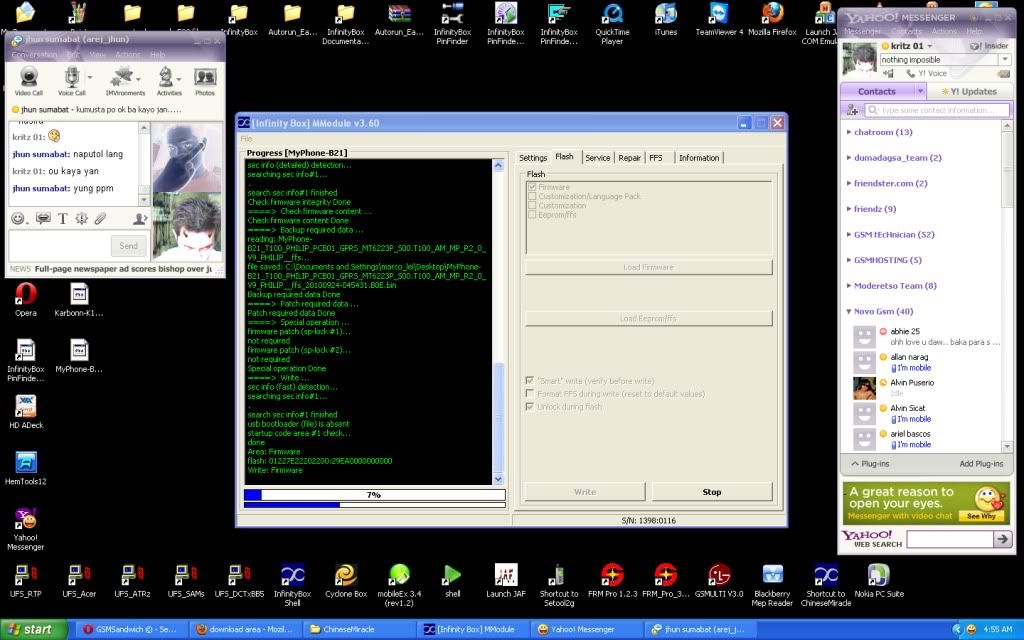Open mobileEx 3.4 desktop icon
1024x640 pixels.
pyautogui.click(x=399, y=585)
